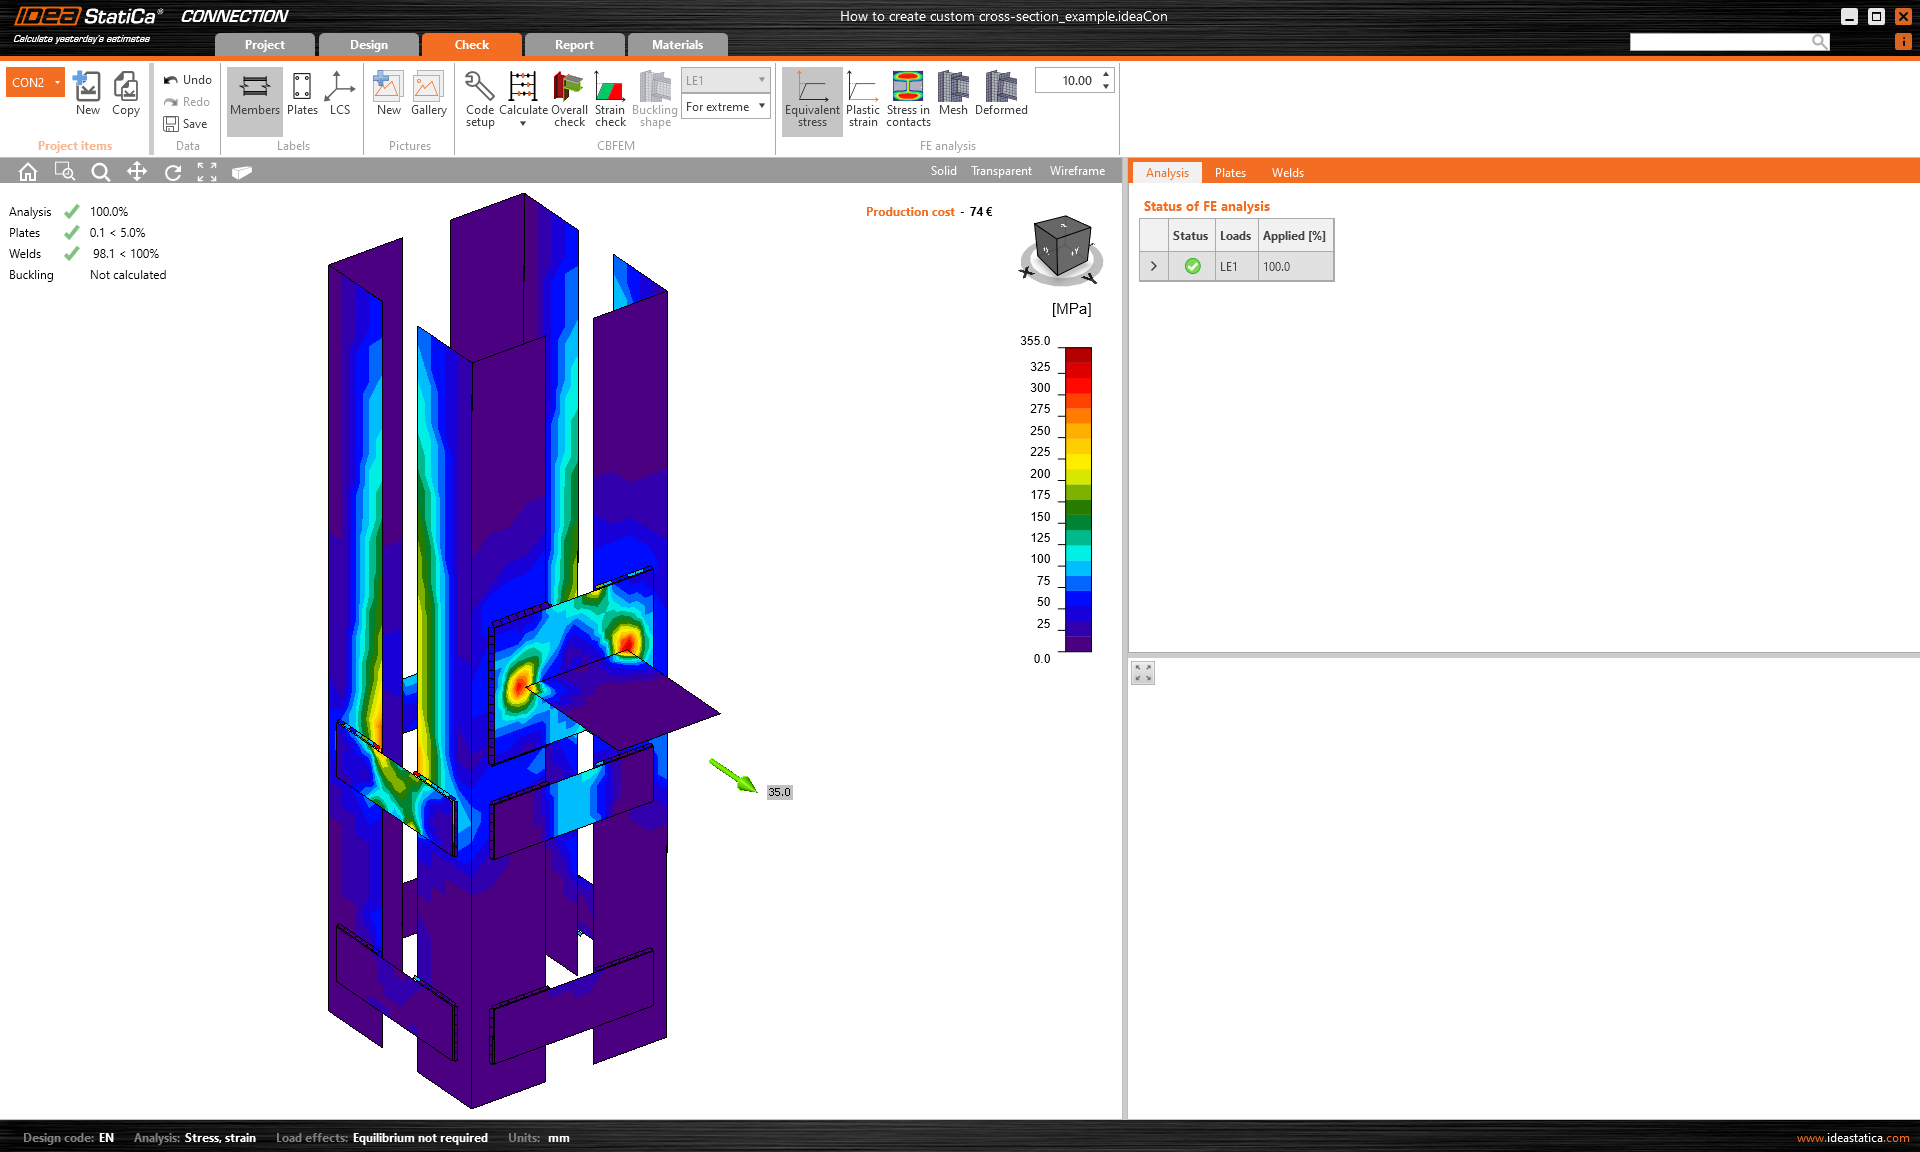Viewport: 1920px width, 1152px height.
Task: Switch to the Report tab
Action: pyautogui.click(x=574, y=45)
